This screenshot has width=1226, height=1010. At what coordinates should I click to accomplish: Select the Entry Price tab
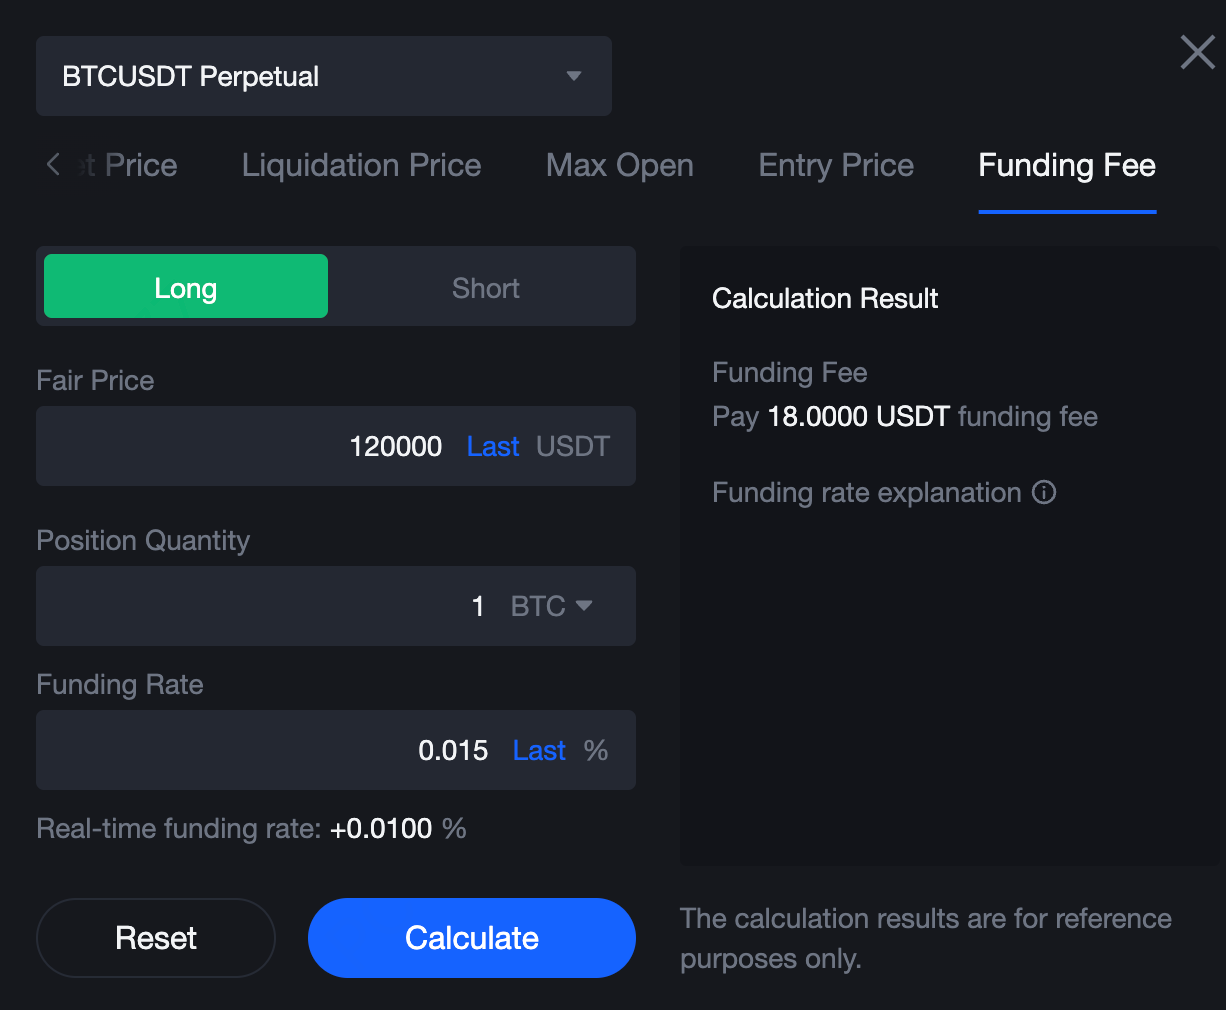tap(836, 165)
